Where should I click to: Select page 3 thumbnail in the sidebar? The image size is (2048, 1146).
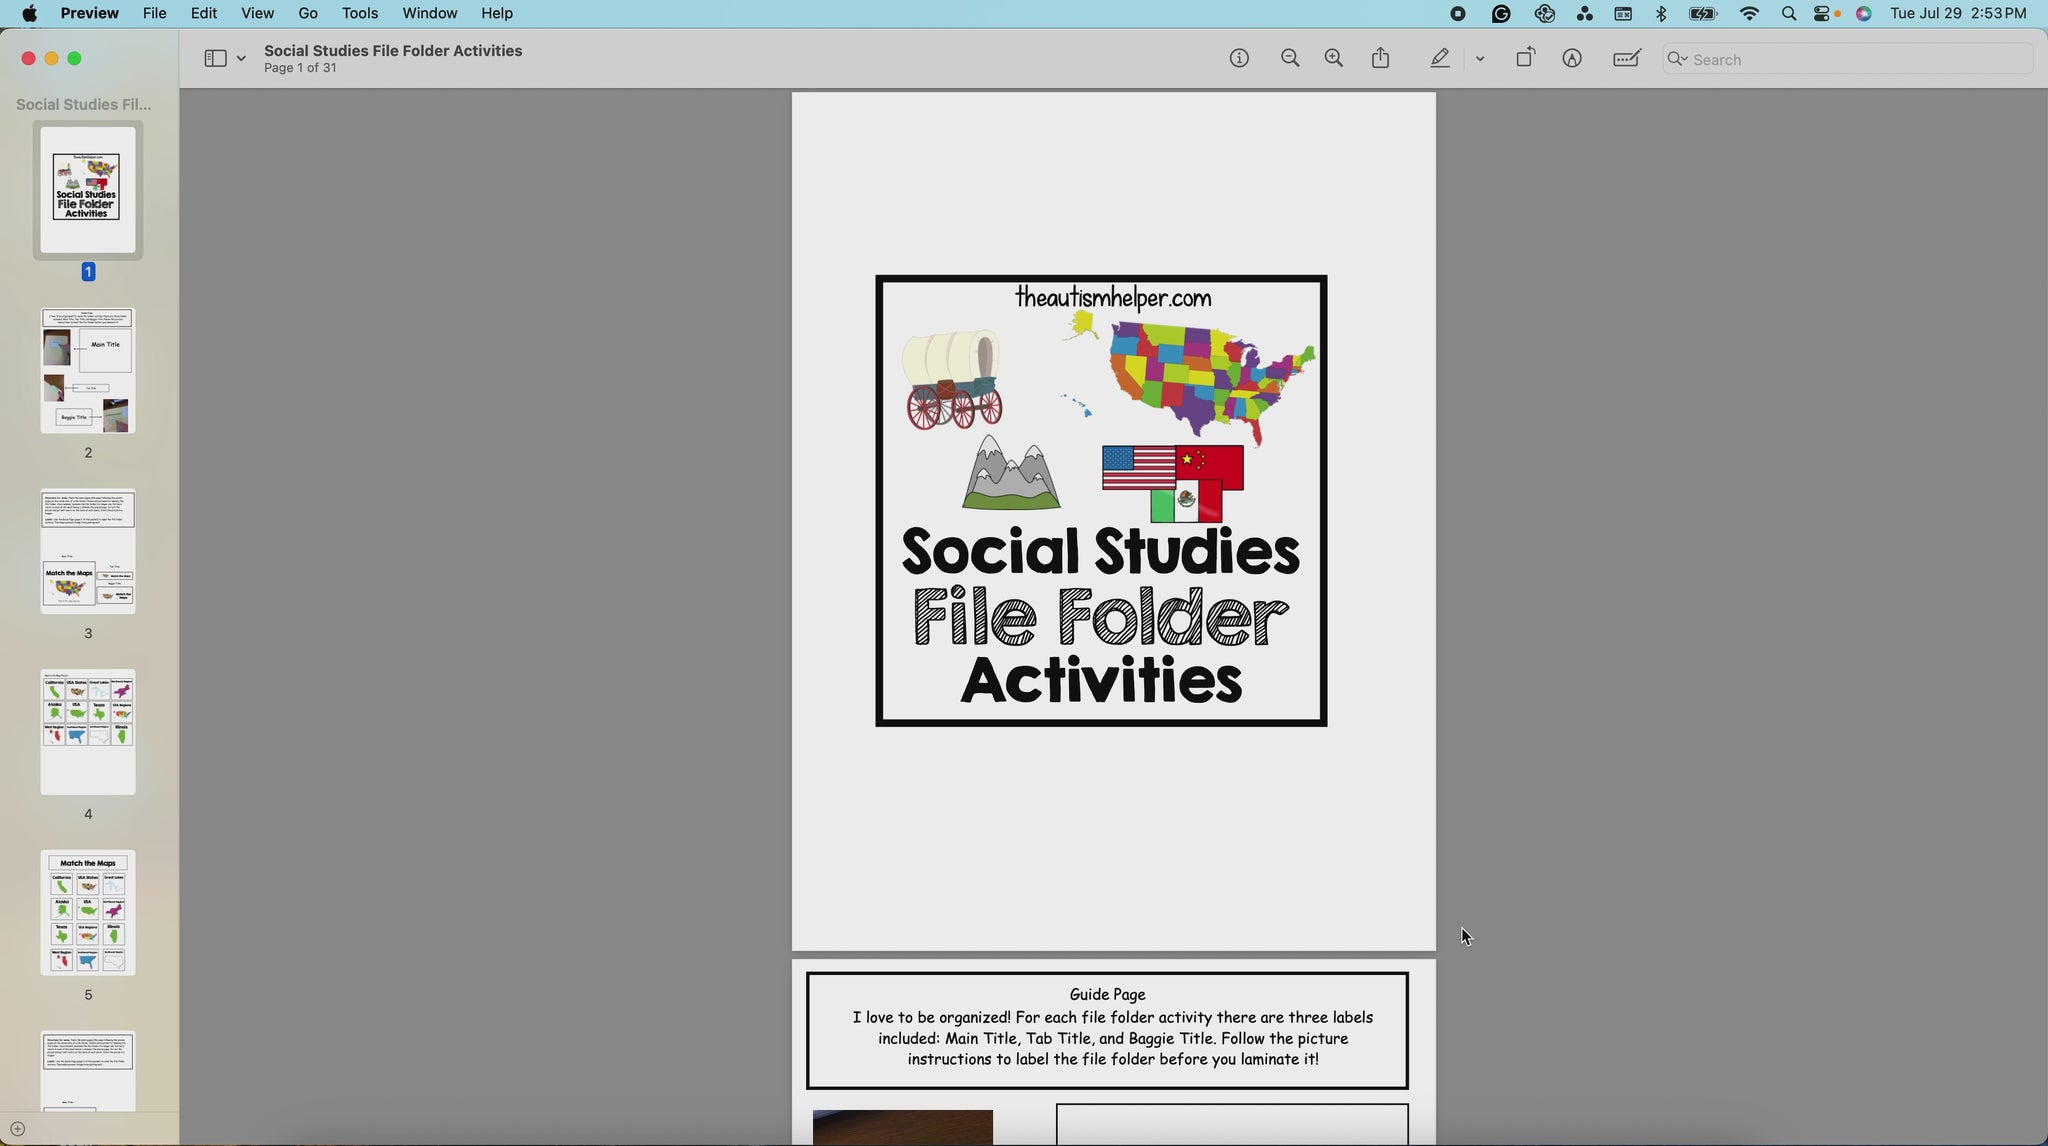tap(88, 551)
